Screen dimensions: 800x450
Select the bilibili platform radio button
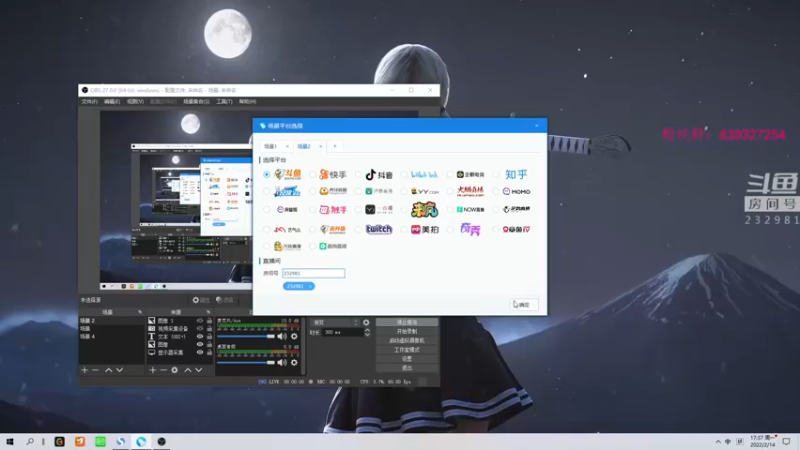[x=404, y=174]
